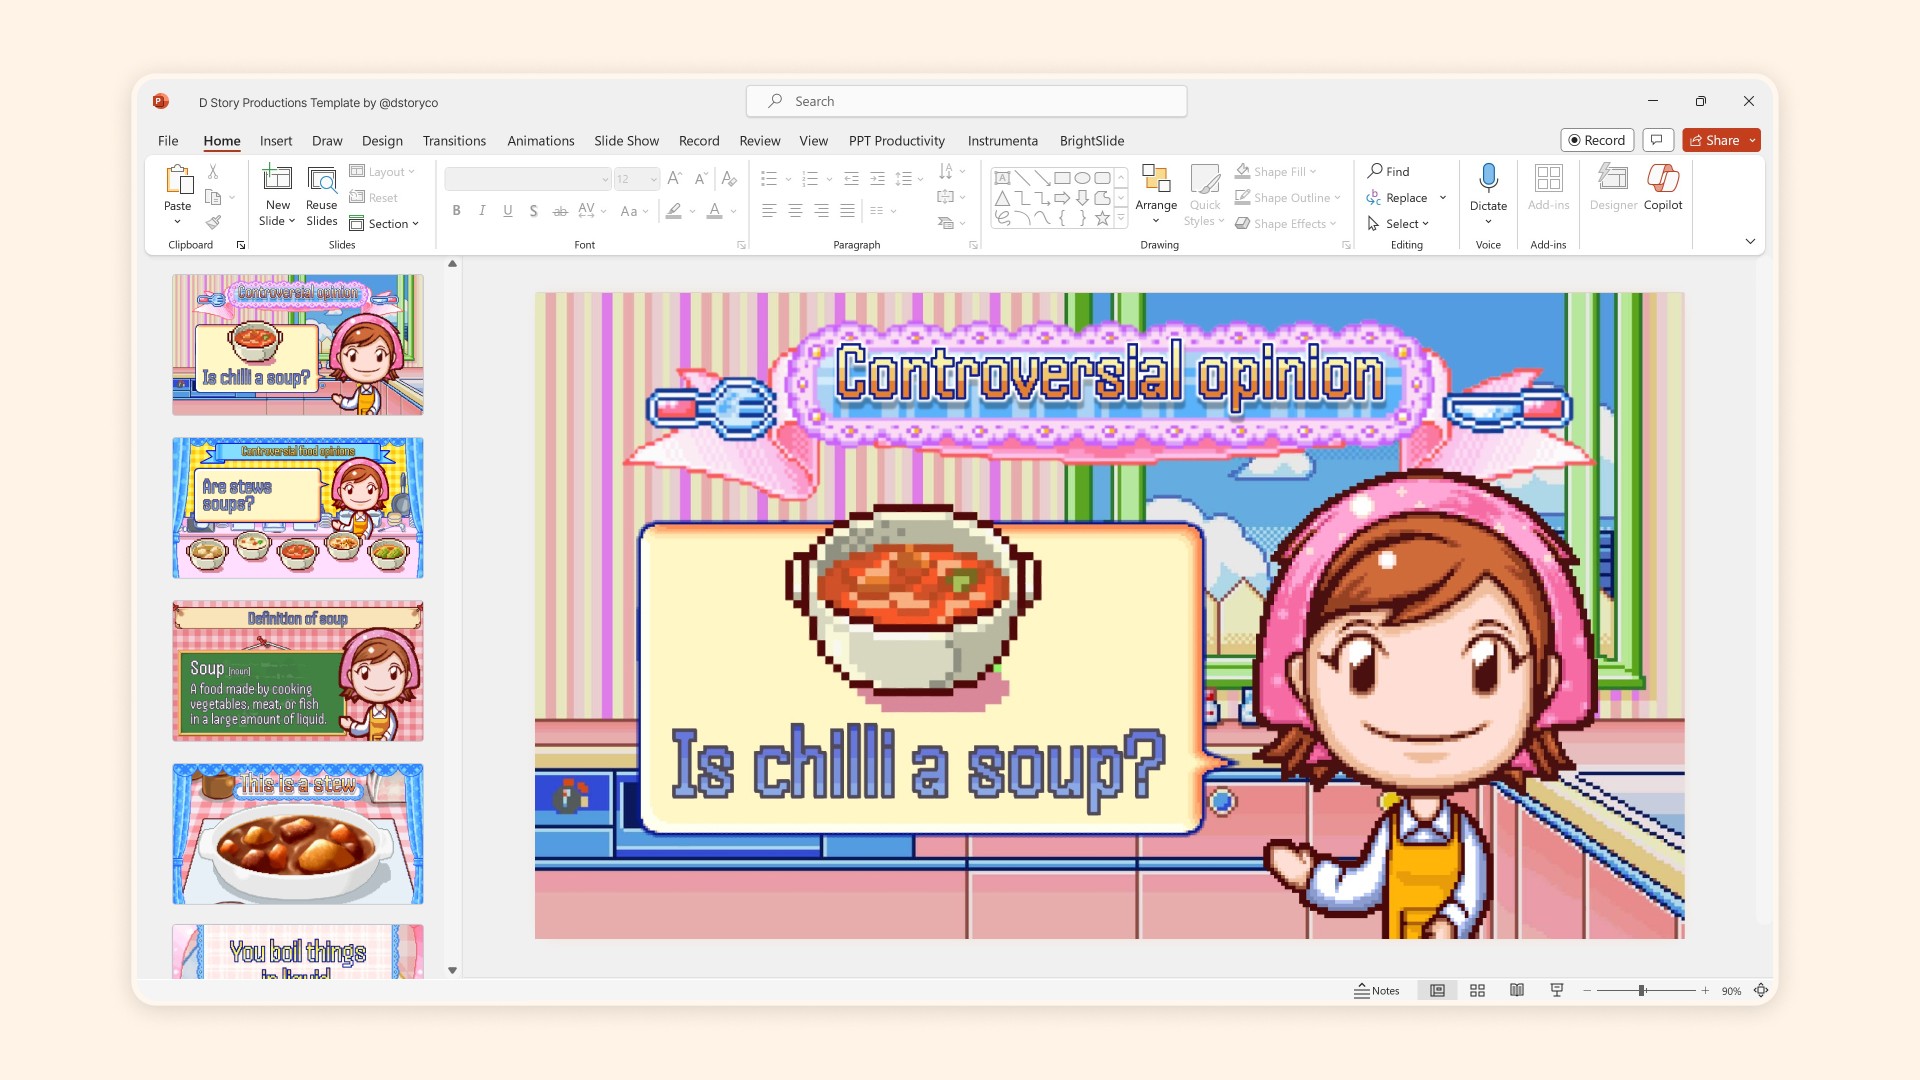Open Reading View from status bar

pos(1517,991)
